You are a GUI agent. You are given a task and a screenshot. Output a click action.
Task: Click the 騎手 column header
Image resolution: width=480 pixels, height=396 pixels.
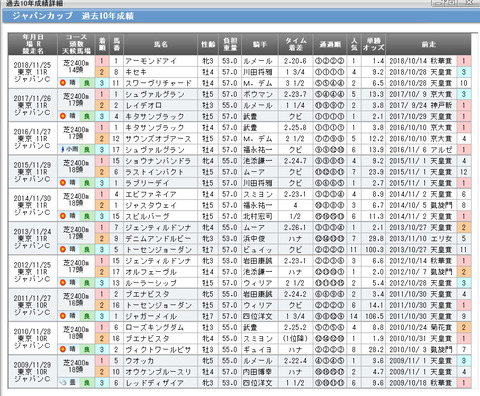pos(260,44)
